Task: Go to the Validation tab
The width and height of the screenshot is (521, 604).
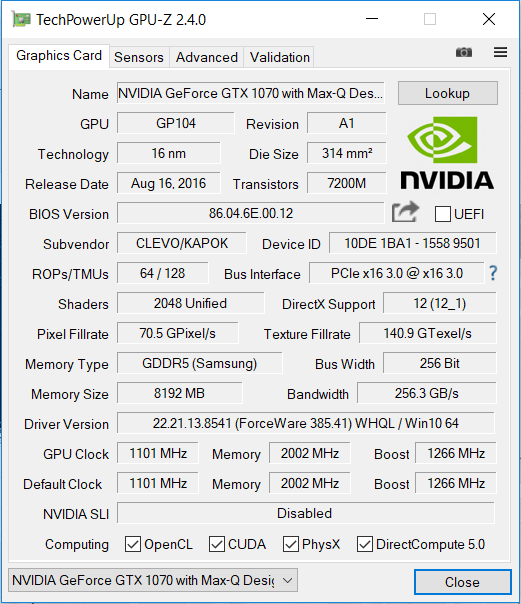Action: point(280,57)
